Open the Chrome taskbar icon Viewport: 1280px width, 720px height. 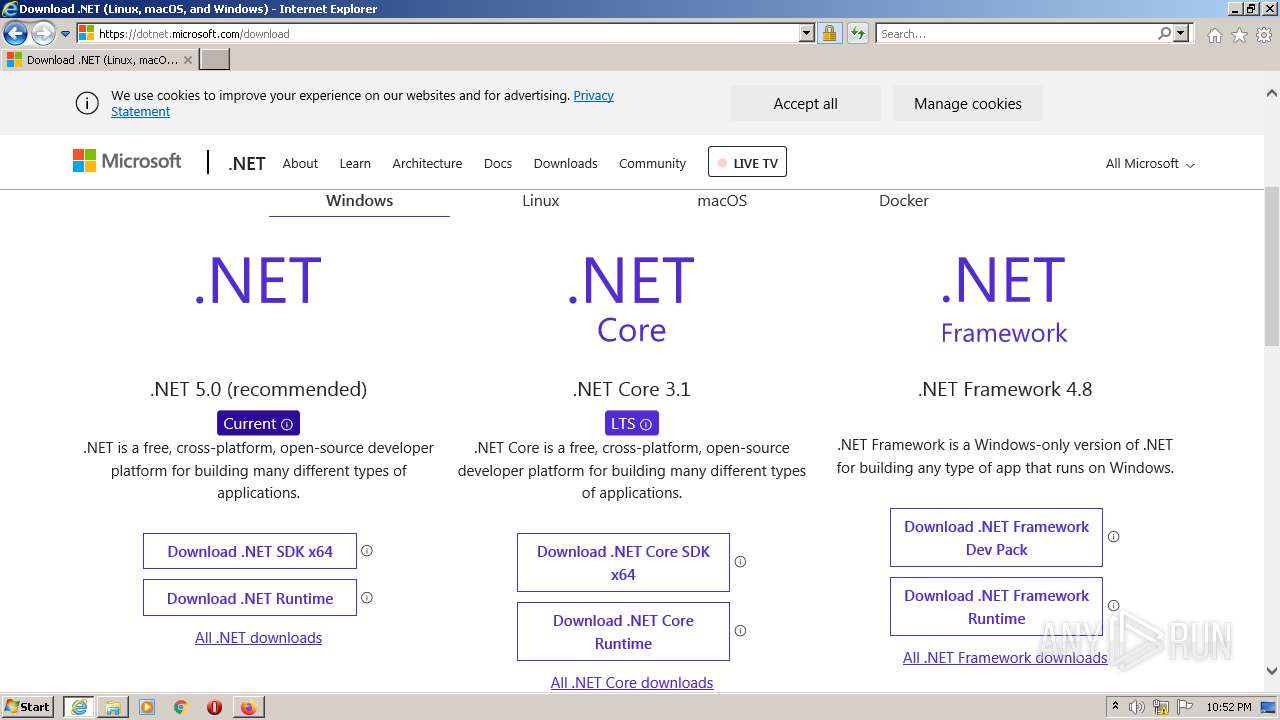[x=181, y=707]
